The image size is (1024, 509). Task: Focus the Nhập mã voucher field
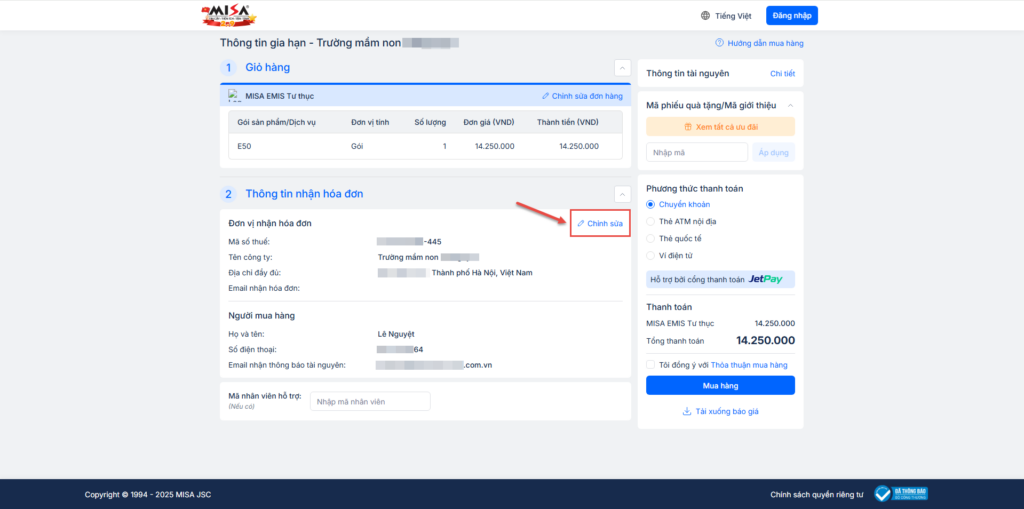pyautogui.click(x=697, y=152)
